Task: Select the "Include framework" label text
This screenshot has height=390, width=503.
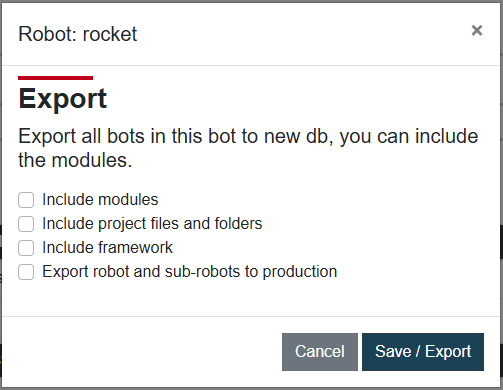Action: (x=107, y=248)
